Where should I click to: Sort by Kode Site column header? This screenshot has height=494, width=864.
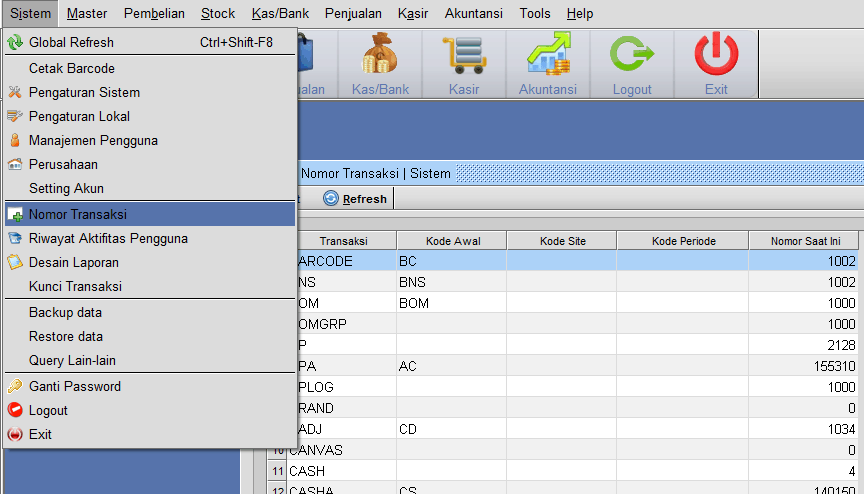coord(563,241)
